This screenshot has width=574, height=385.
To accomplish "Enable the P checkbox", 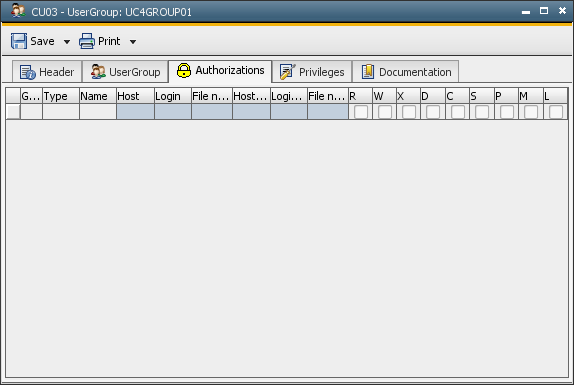I will (507, 112).
